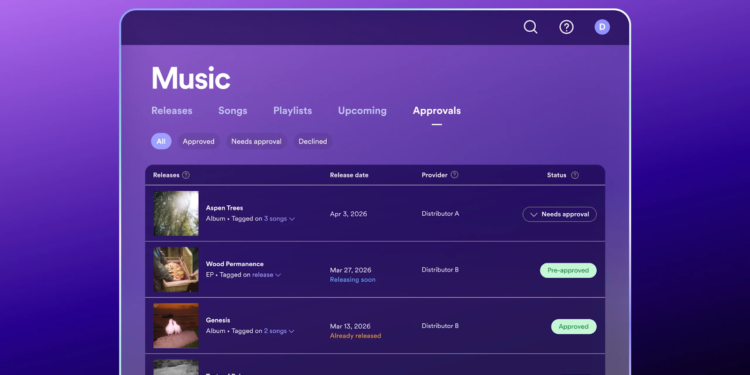Open help via question mark icon
The image size is (750, 375).
(566, 27)
